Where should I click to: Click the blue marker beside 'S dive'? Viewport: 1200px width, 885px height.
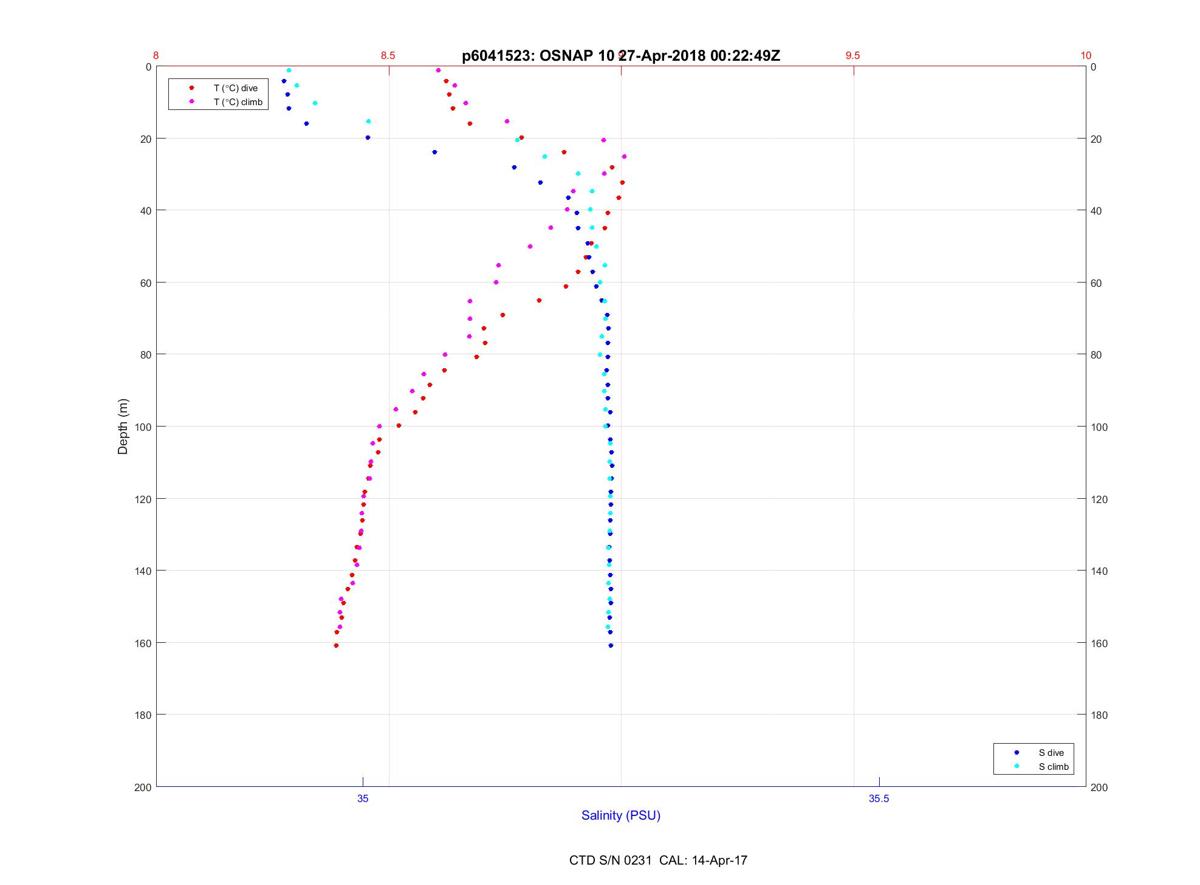tap(1016, 752)
